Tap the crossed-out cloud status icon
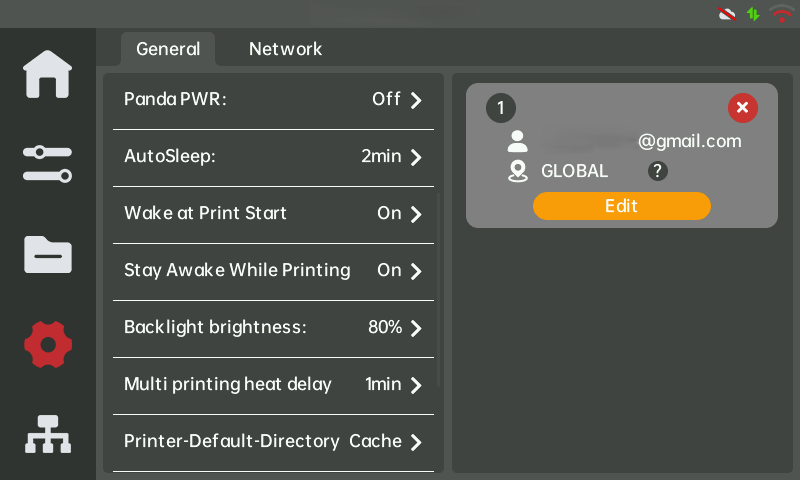The image size is (800, 480). tap(727, 14)
